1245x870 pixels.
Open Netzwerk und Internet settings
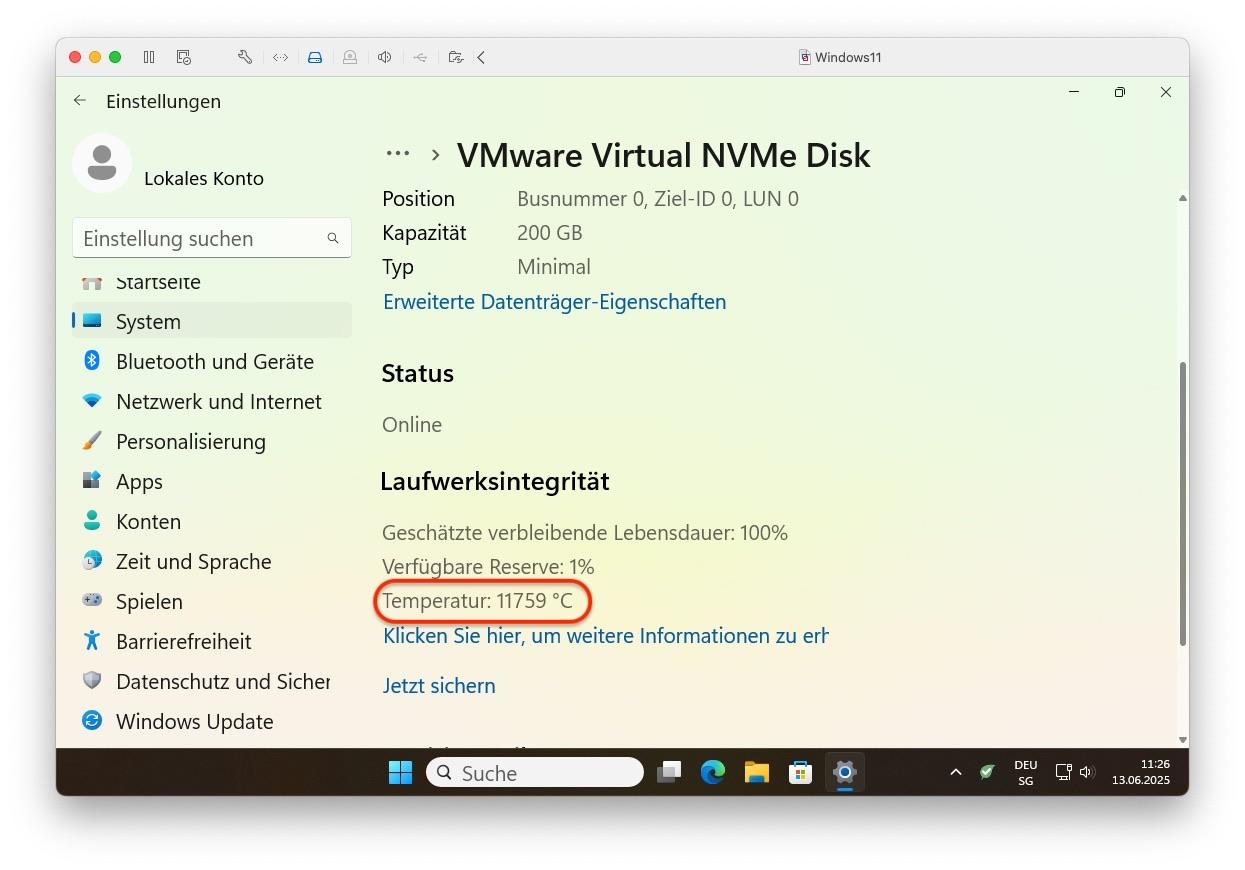coord(212,401)
